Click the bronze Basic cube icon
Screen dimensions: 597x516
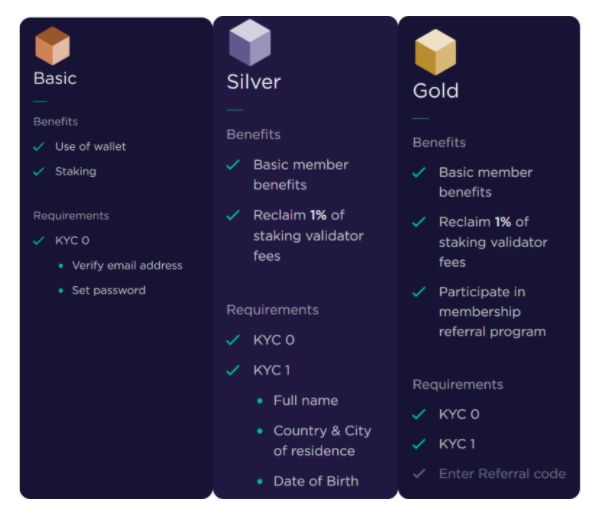[53, 46]
